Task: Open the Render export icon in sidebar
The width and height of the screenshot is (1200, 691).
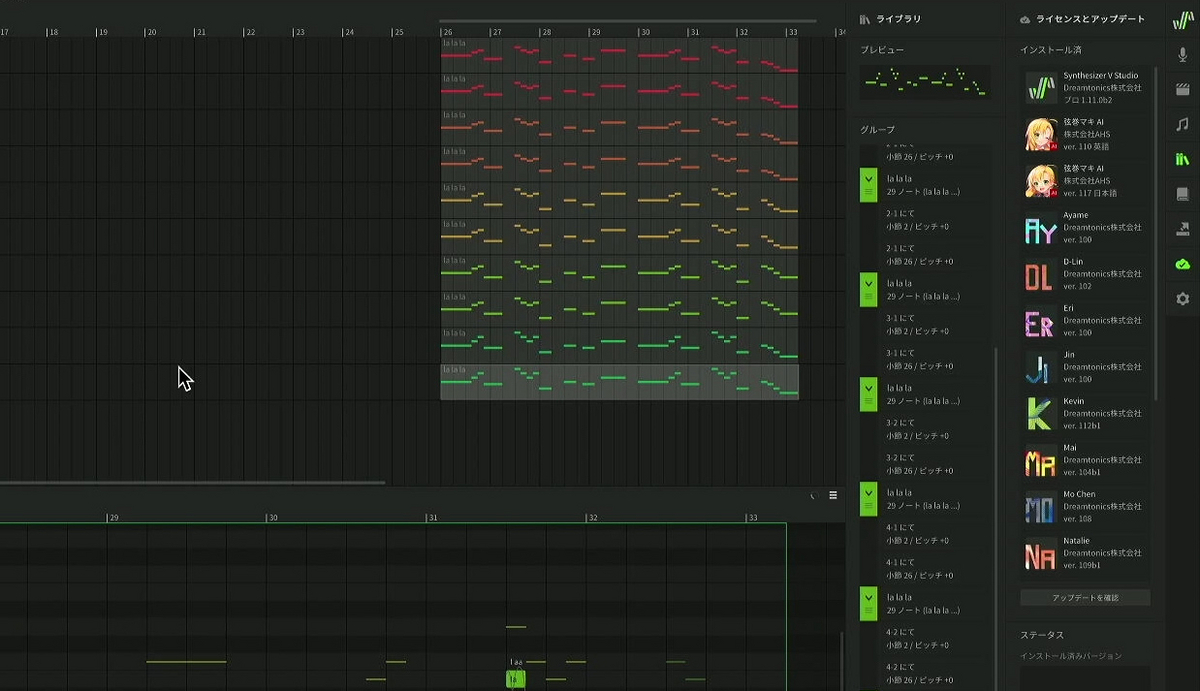Action: point(1183,229)
